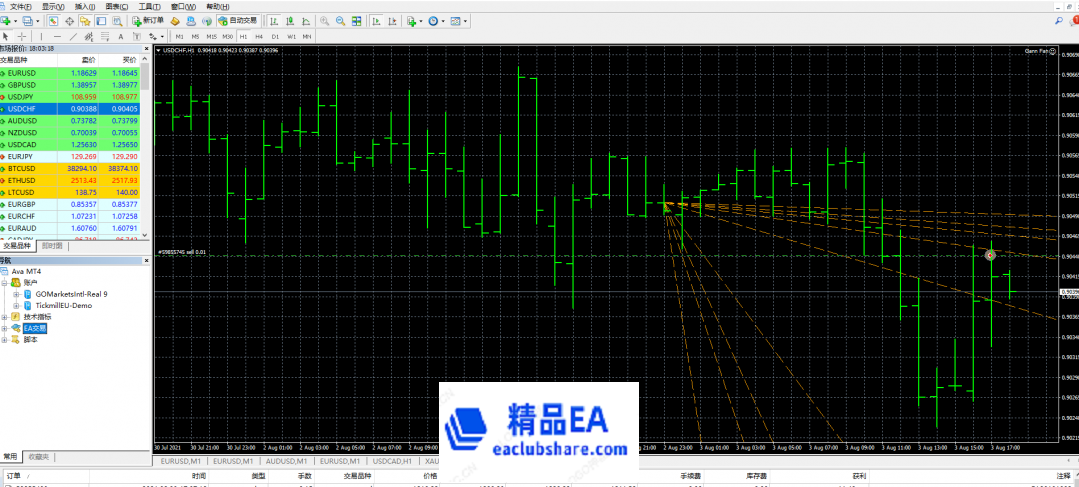Select the text label tool
This screenshot has height=487, width=1079.
[x=119, y=36]
